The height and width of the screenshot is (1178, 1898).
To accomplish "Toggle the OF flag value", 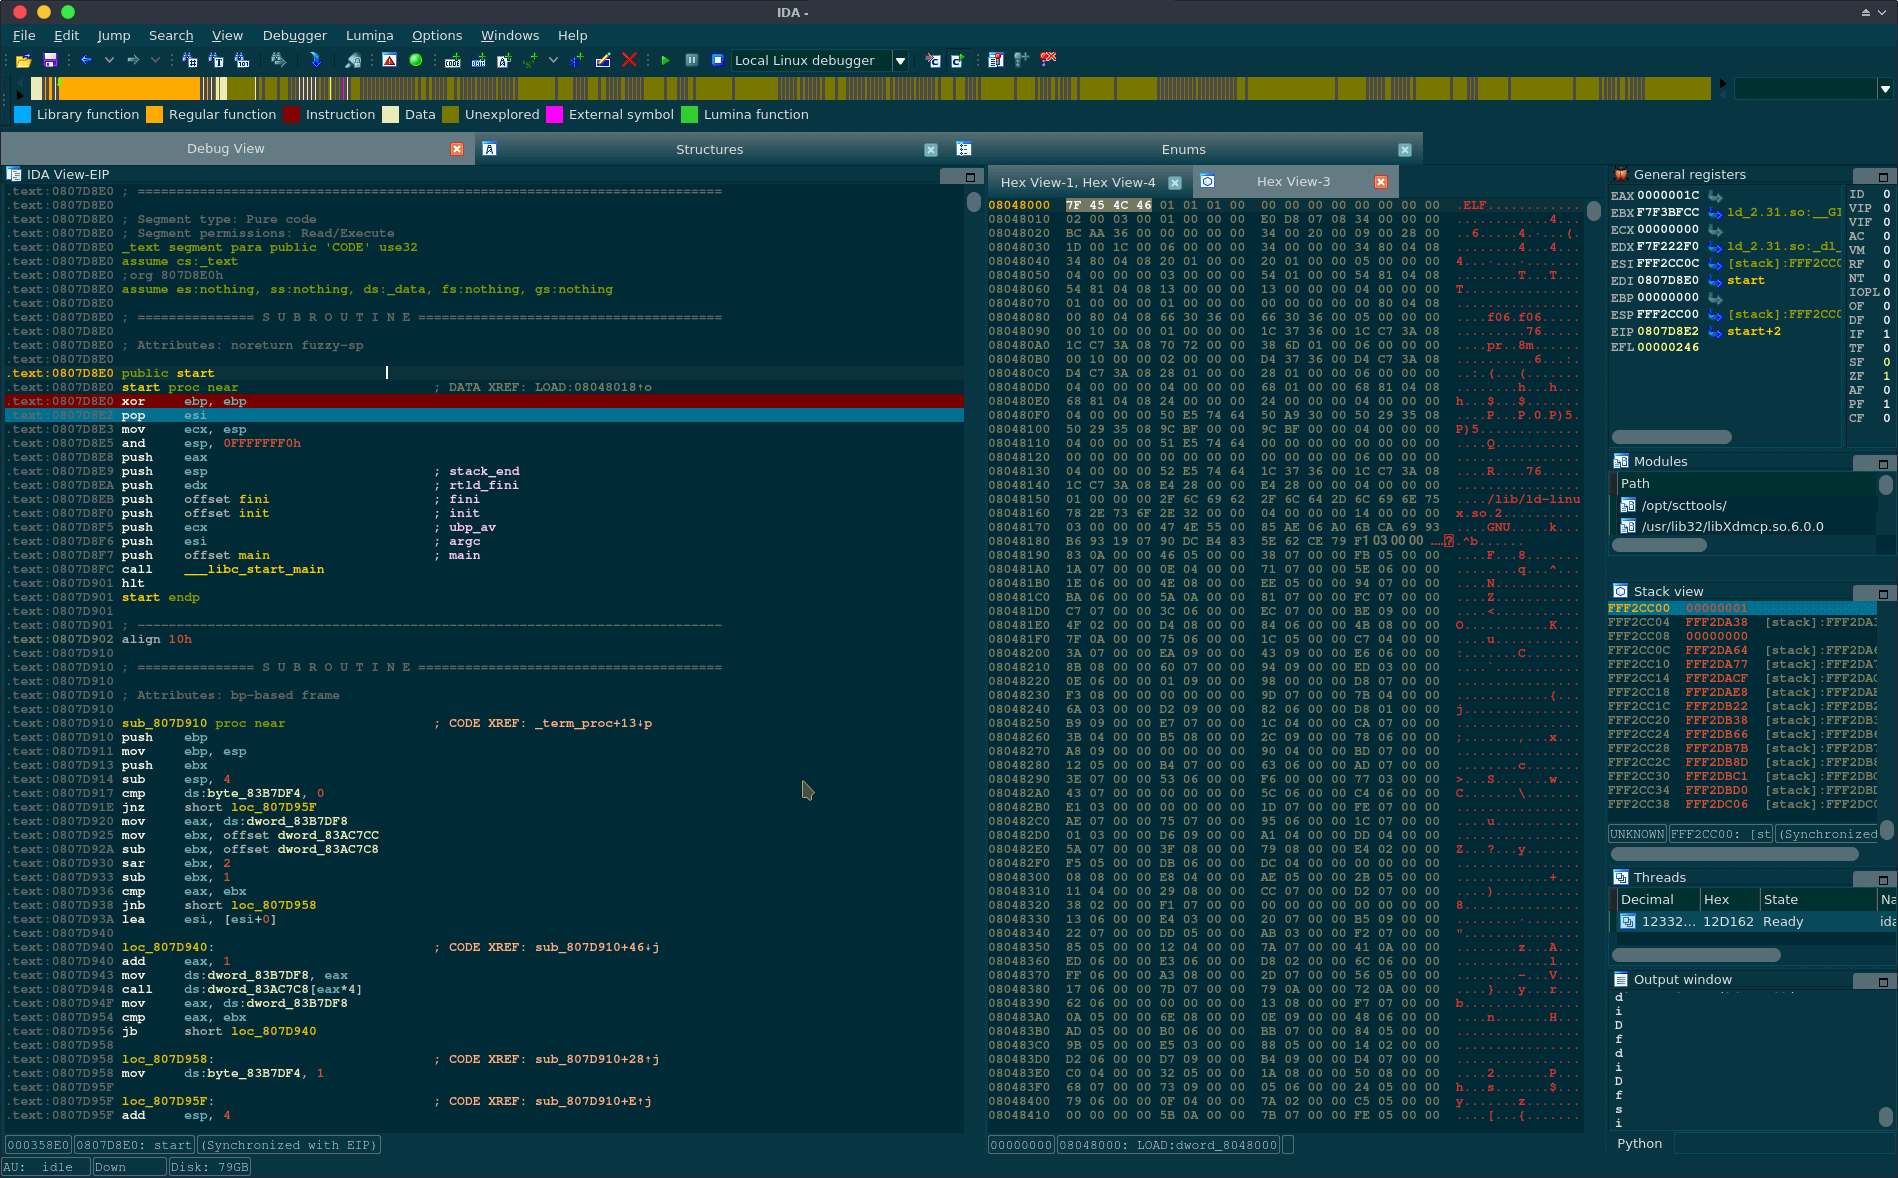I will tap(1887, 306).
